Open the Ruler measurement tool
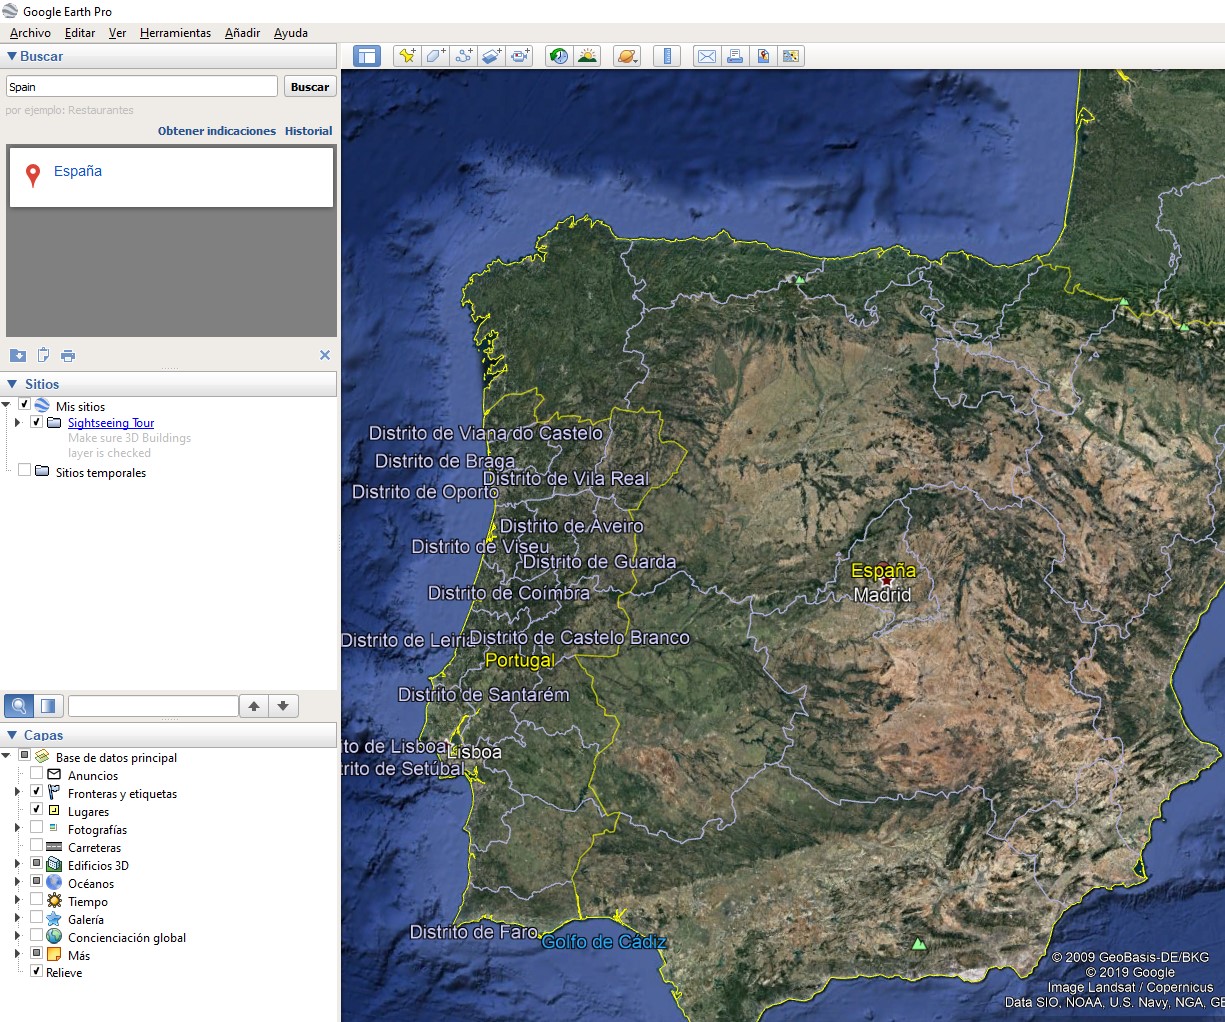The height and width of the screenshot is (1022, 1225). (x=667, y=56)
